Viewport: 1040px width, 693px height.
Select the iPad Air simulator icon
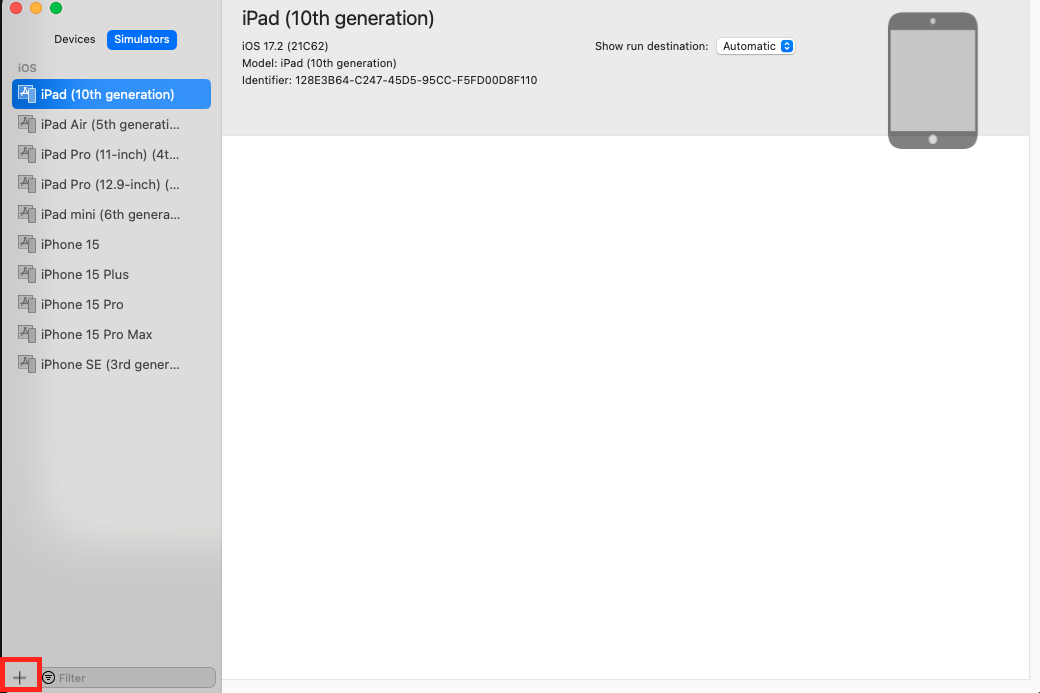tap(27, 124)
